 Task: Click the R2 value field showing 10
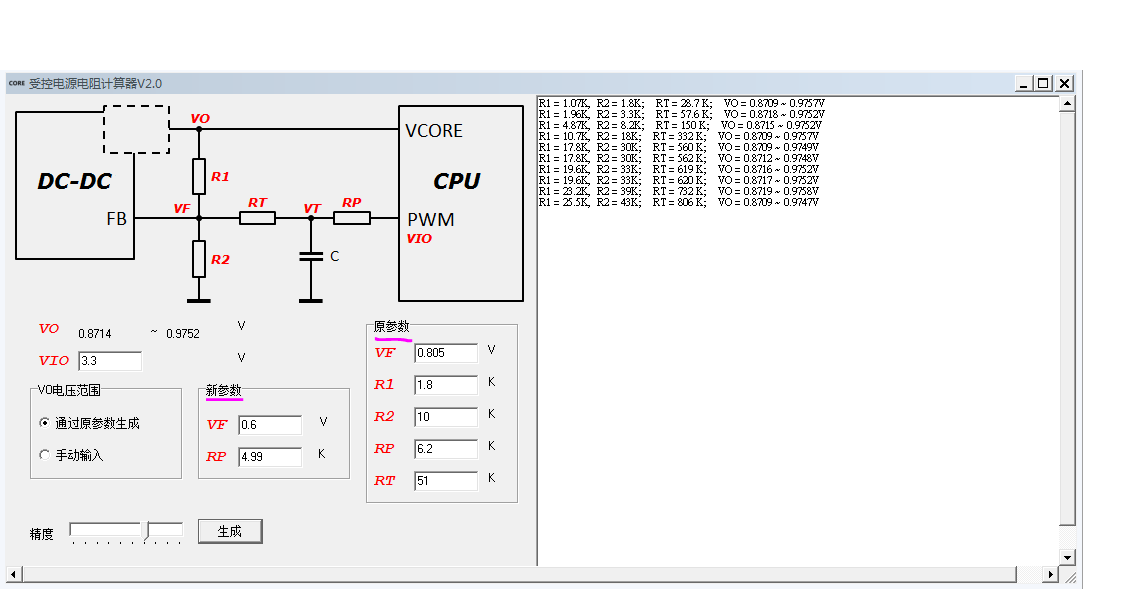(445, 417)
